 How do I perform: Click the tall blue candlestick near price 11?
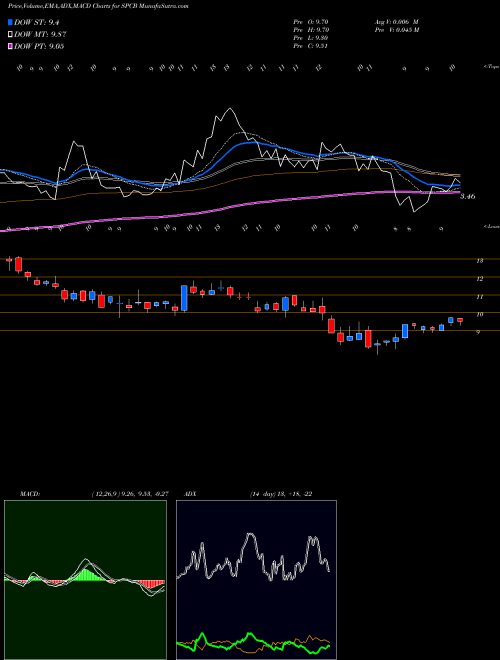184,298
